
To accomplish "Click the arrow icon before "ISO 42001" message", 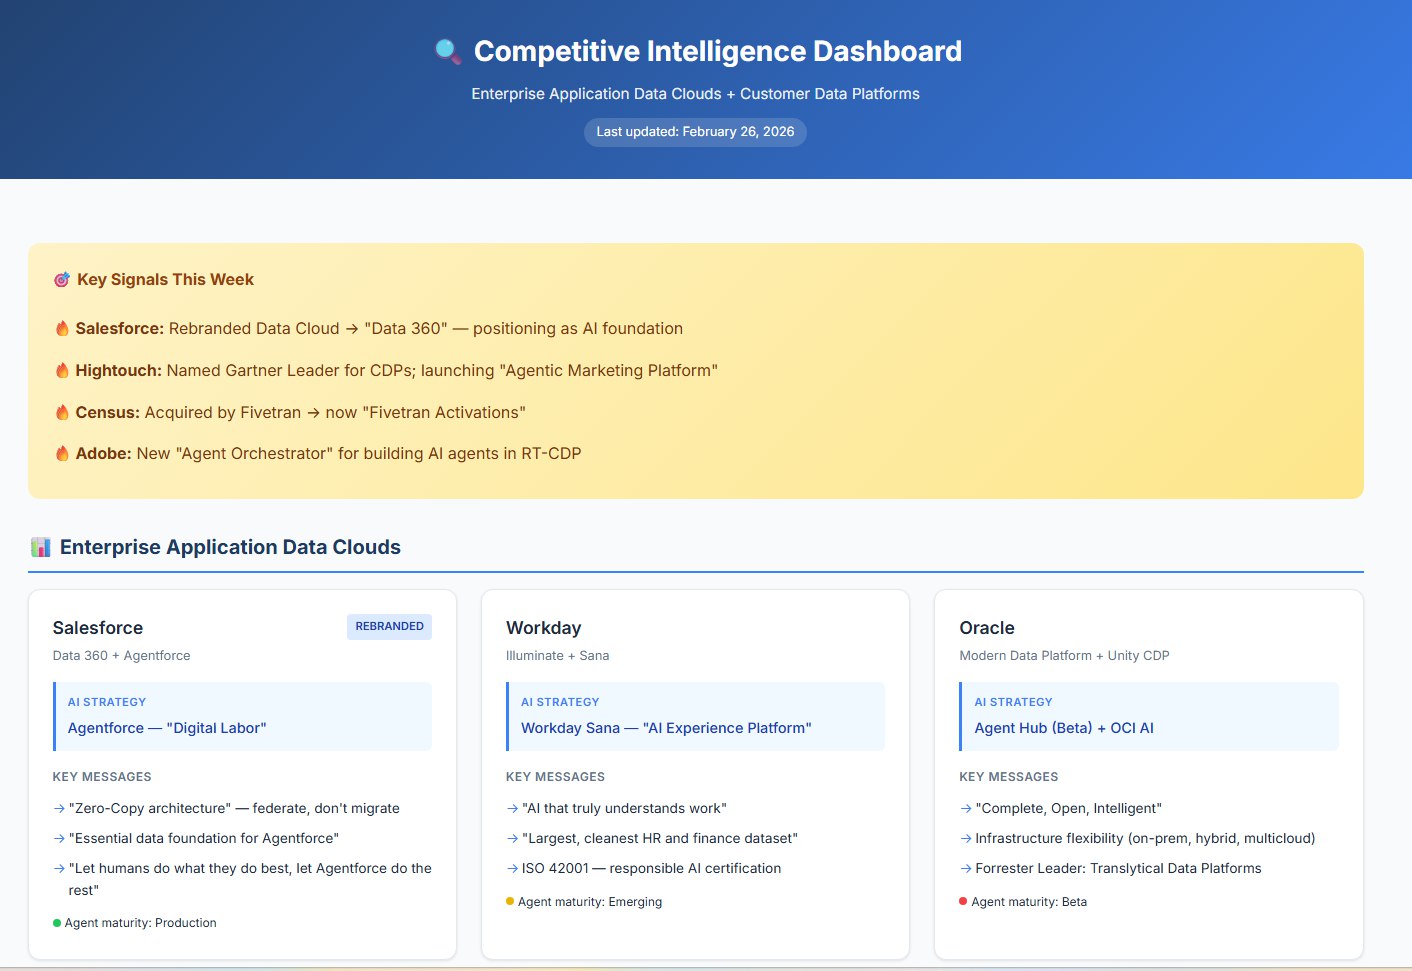I will pyautogui.click(x=510, y=868).
